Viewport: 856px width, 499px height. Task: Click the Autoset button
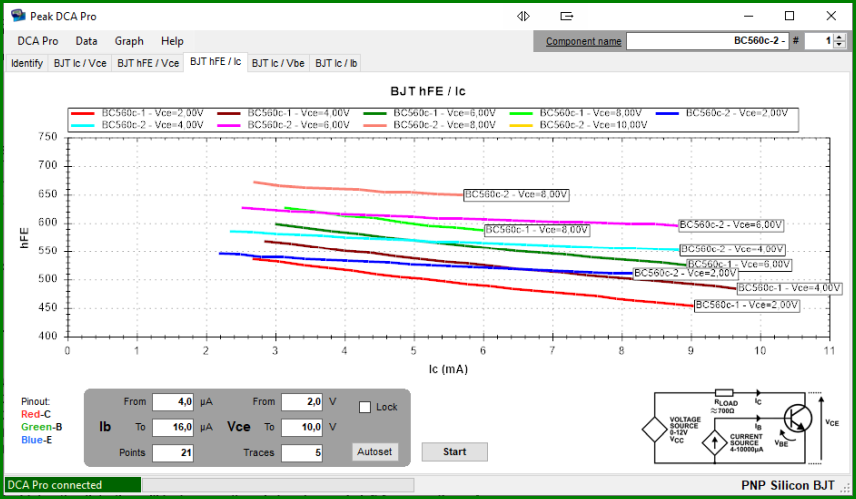click(374, 452)
